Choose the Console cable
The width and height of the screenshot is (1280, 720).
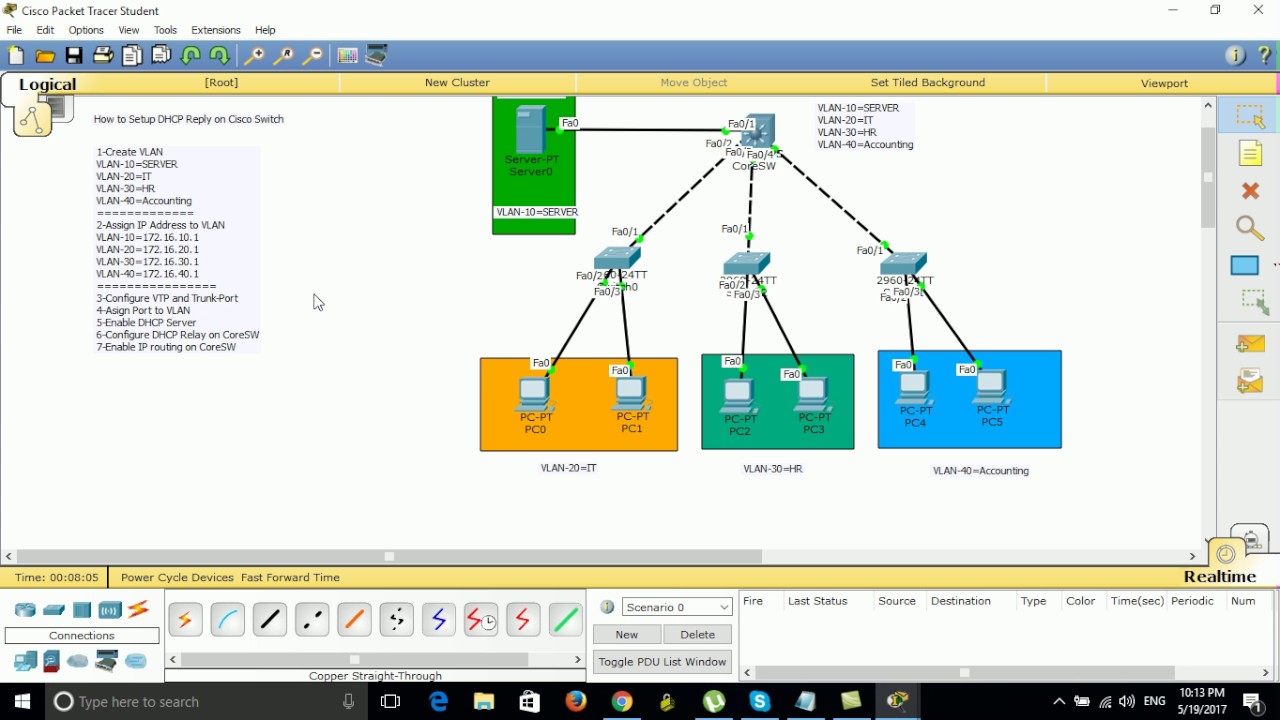tap(227, 620)
